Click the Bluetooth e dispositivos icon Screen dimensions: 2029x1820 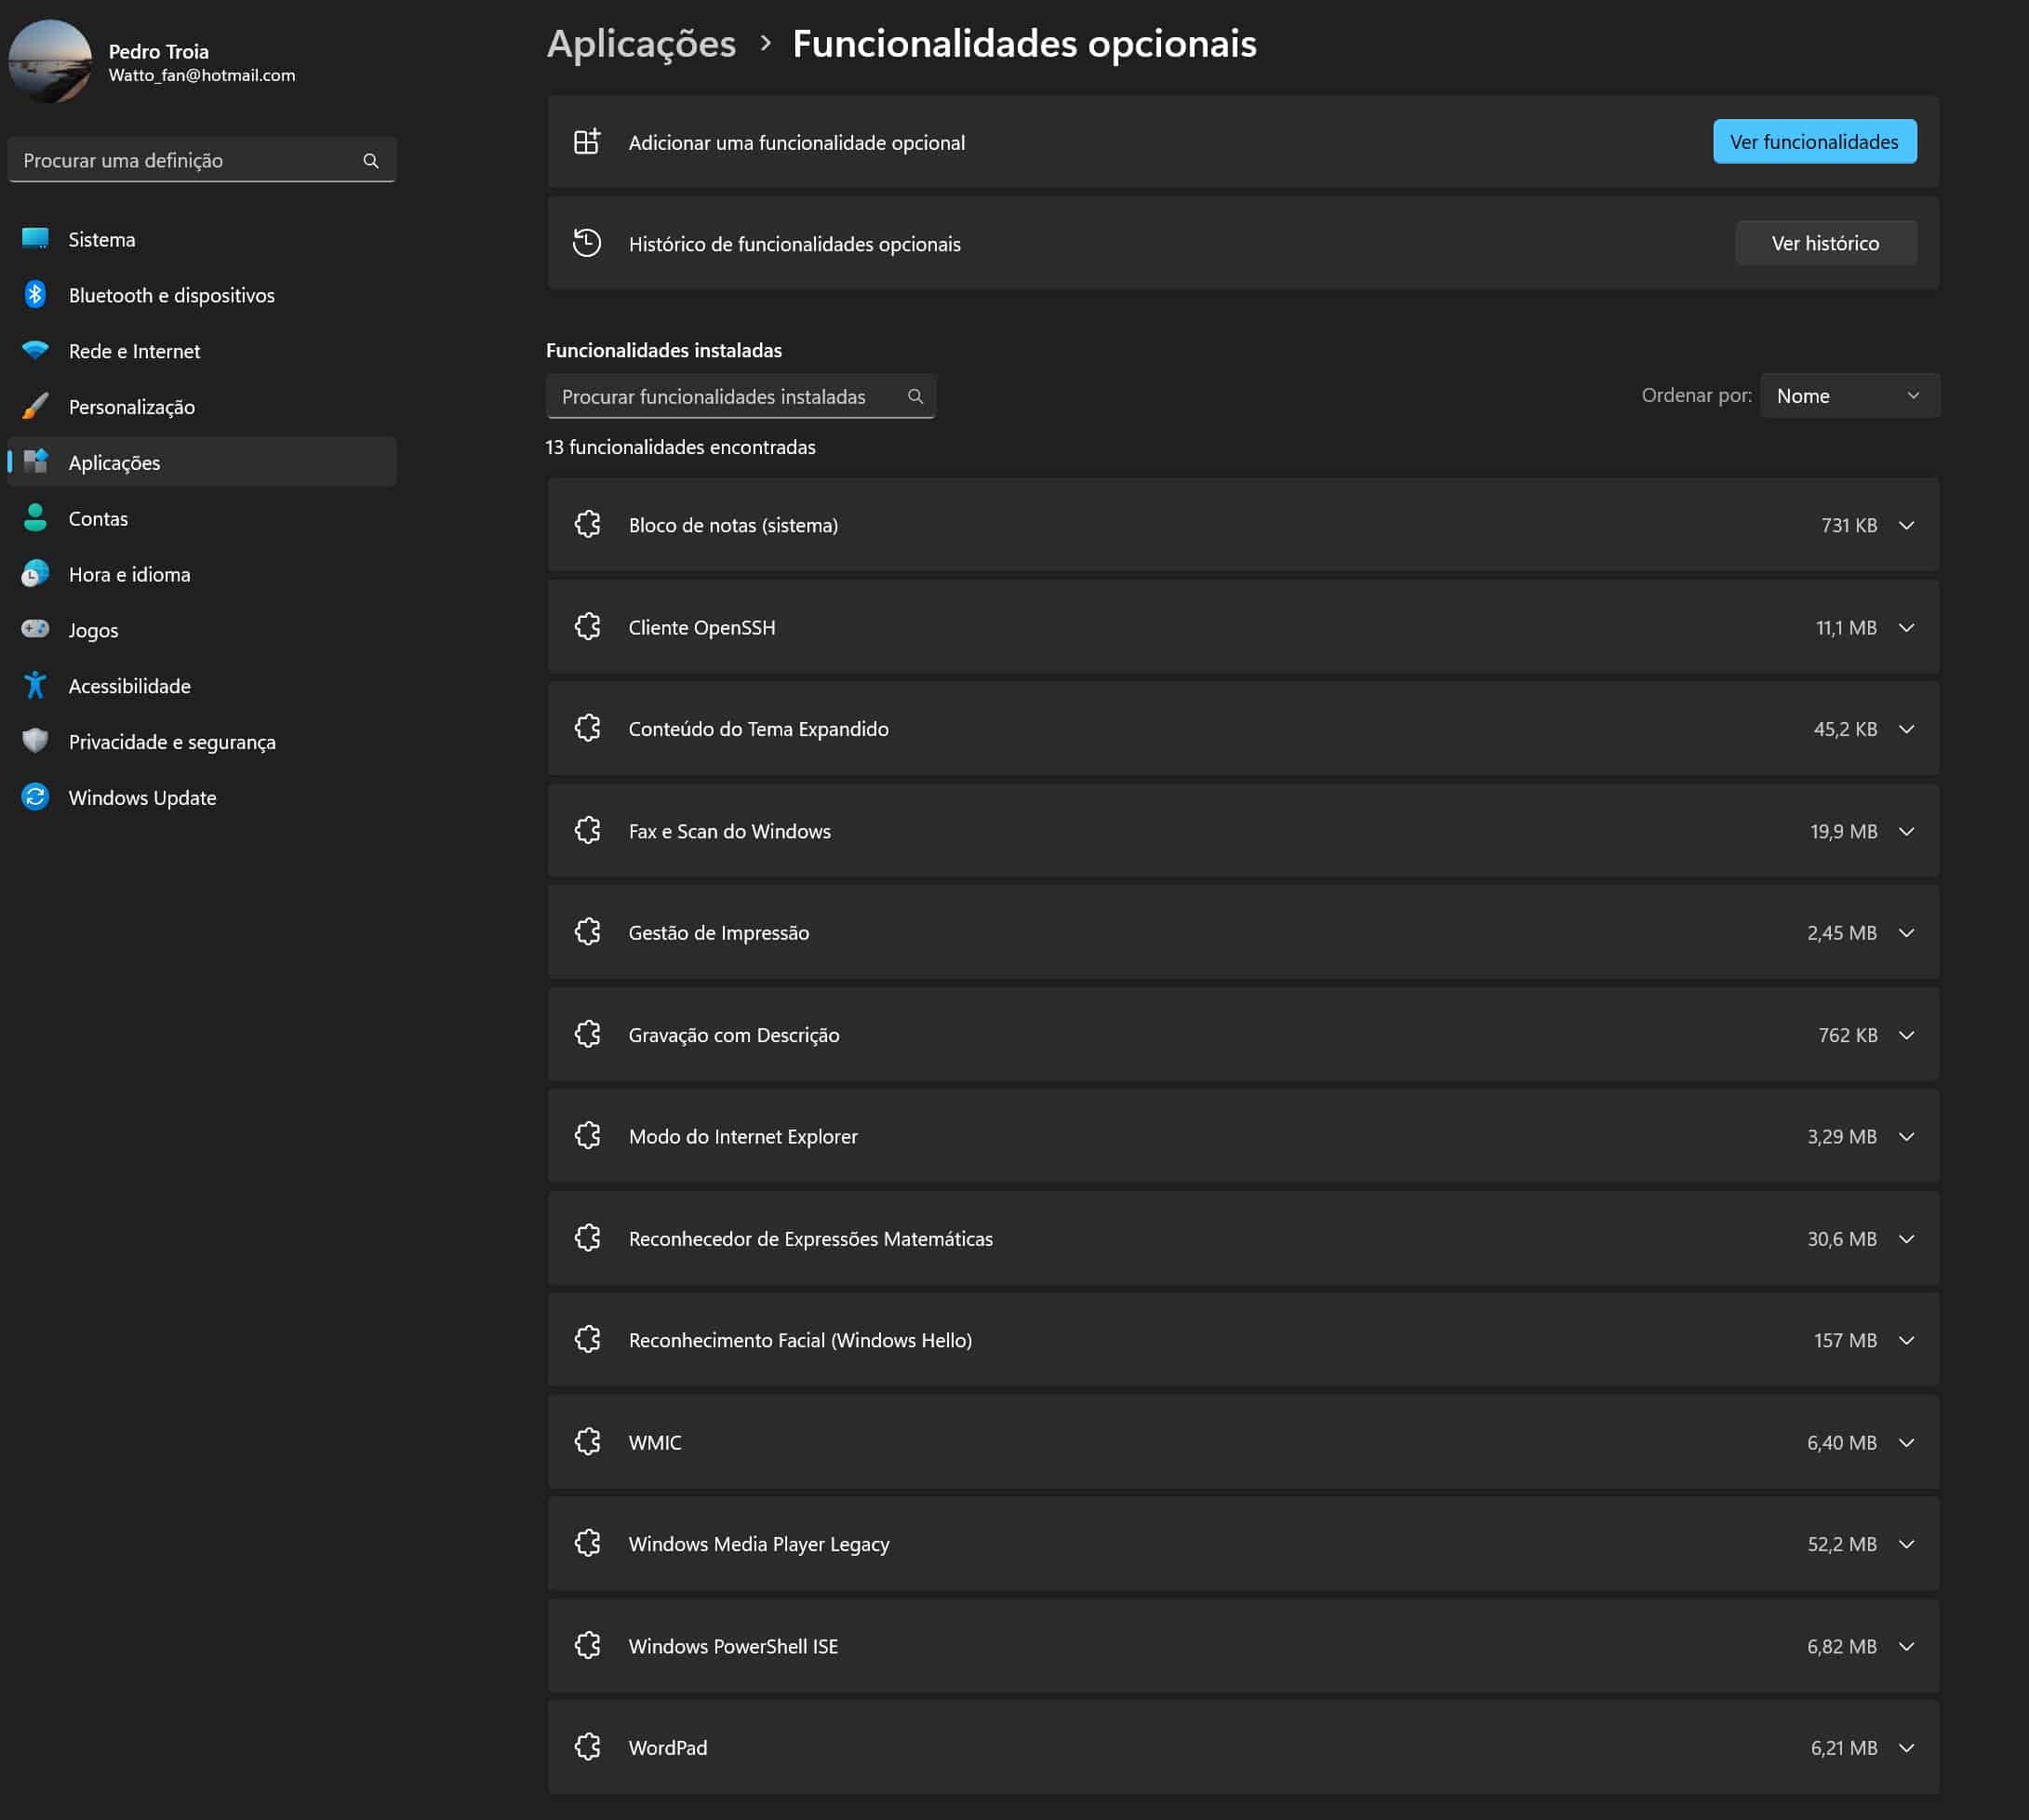tap(35, 295)
